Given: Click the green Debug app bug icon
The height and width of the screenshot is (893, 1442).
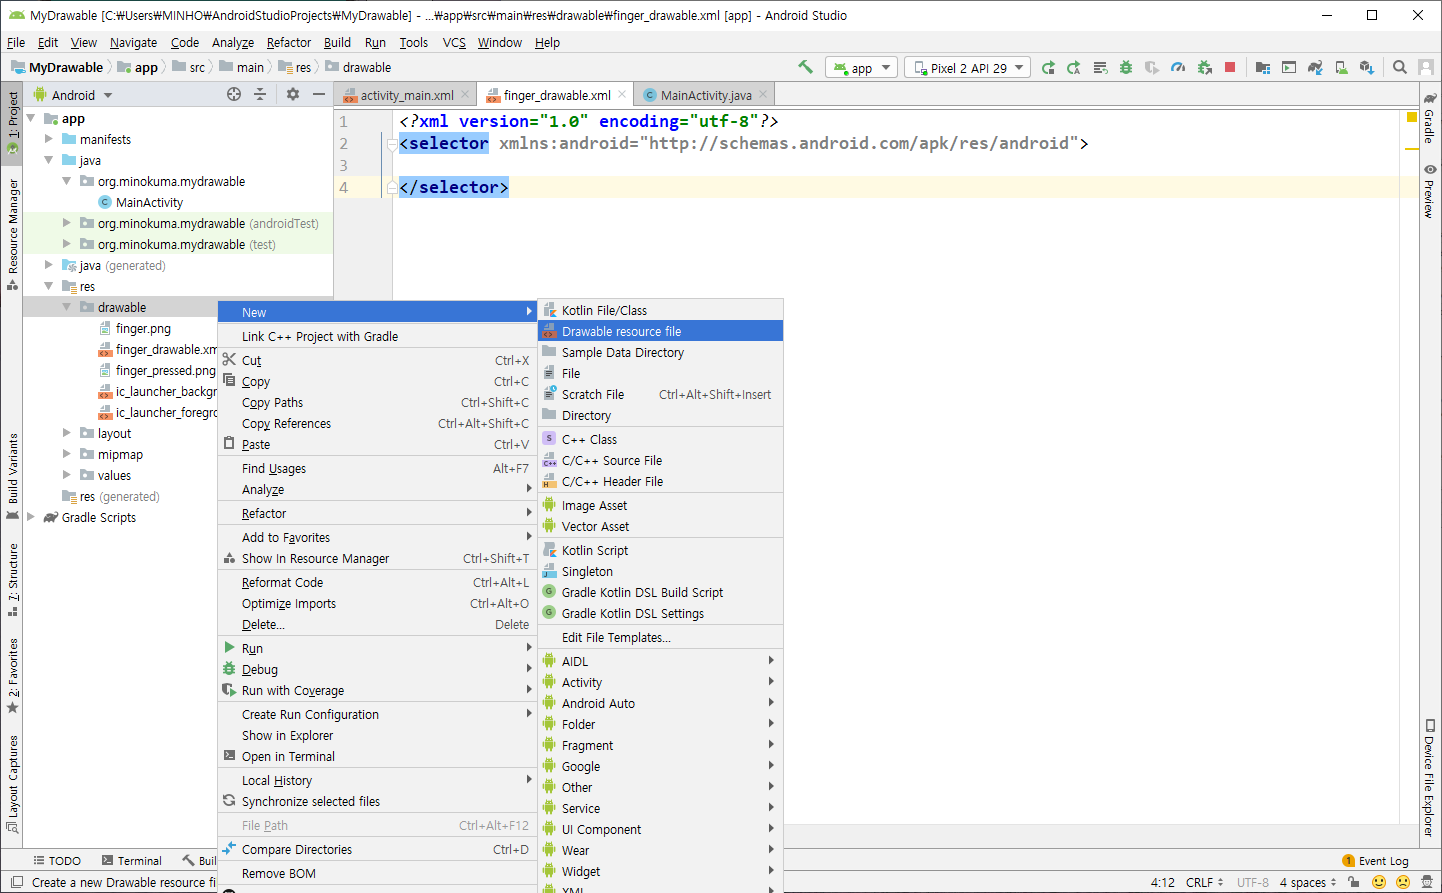Looking at the screenshot, I should [1126, 68].
